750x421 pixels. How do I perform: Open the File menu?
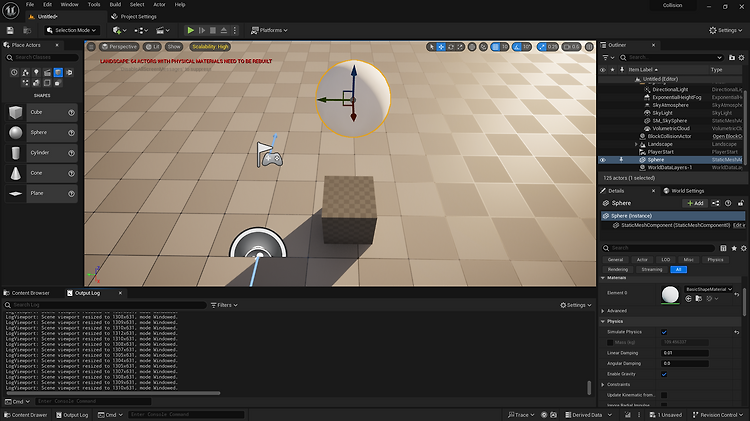tap(30, 4)
